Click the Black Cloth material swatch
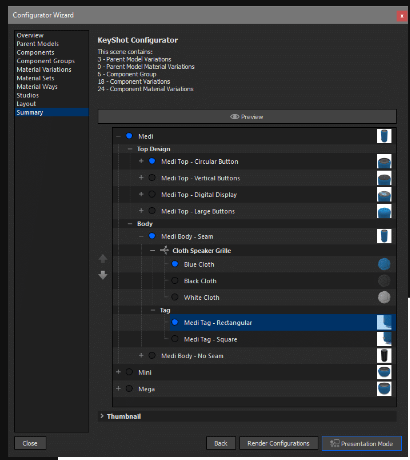Image resolution: width=410 pixels, height=460 pixels. coord(384,281)
